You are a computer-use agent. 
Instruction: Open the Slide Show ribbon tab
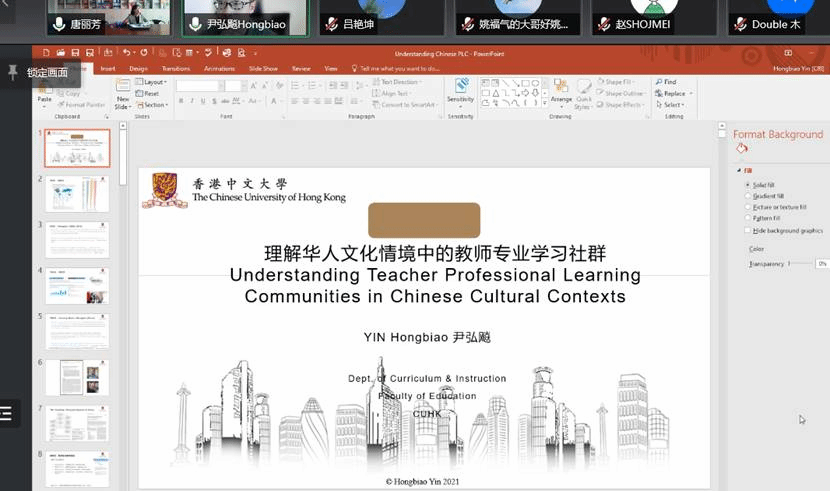263,69
